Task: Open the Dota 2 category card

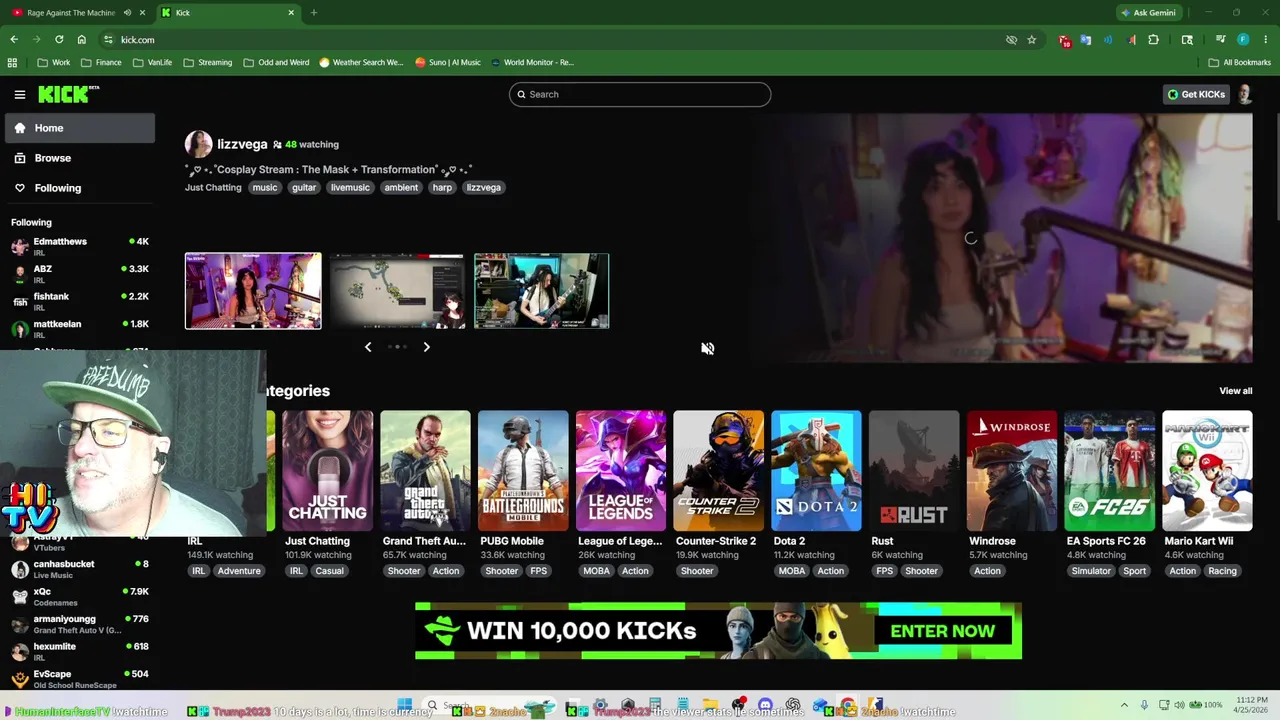Action: tap(816, 471)
